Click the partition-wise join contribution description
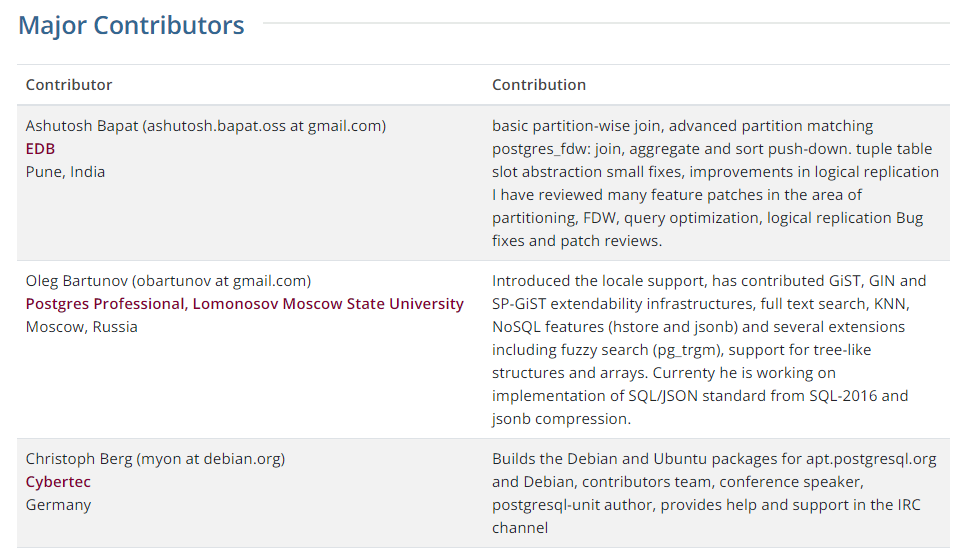The width and height of the screenshot is (971, 559). pyautogui.click(x=715, y=183)
